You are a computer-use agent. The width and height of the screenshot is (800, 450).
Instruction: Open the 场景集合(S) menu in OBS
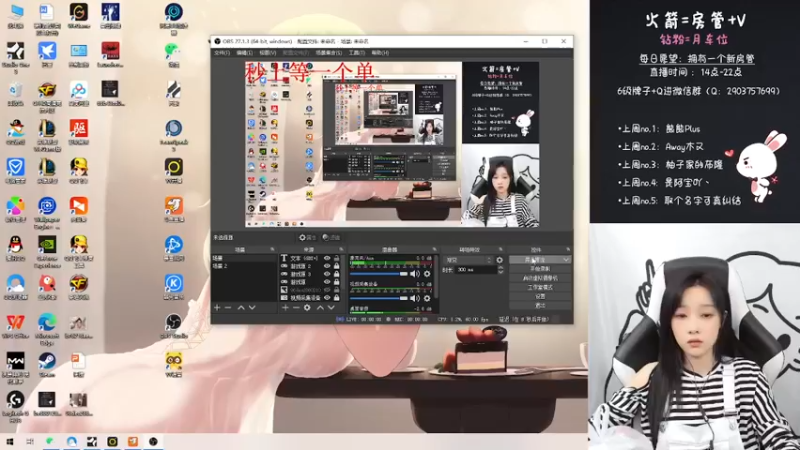click(x=329, y=53)
